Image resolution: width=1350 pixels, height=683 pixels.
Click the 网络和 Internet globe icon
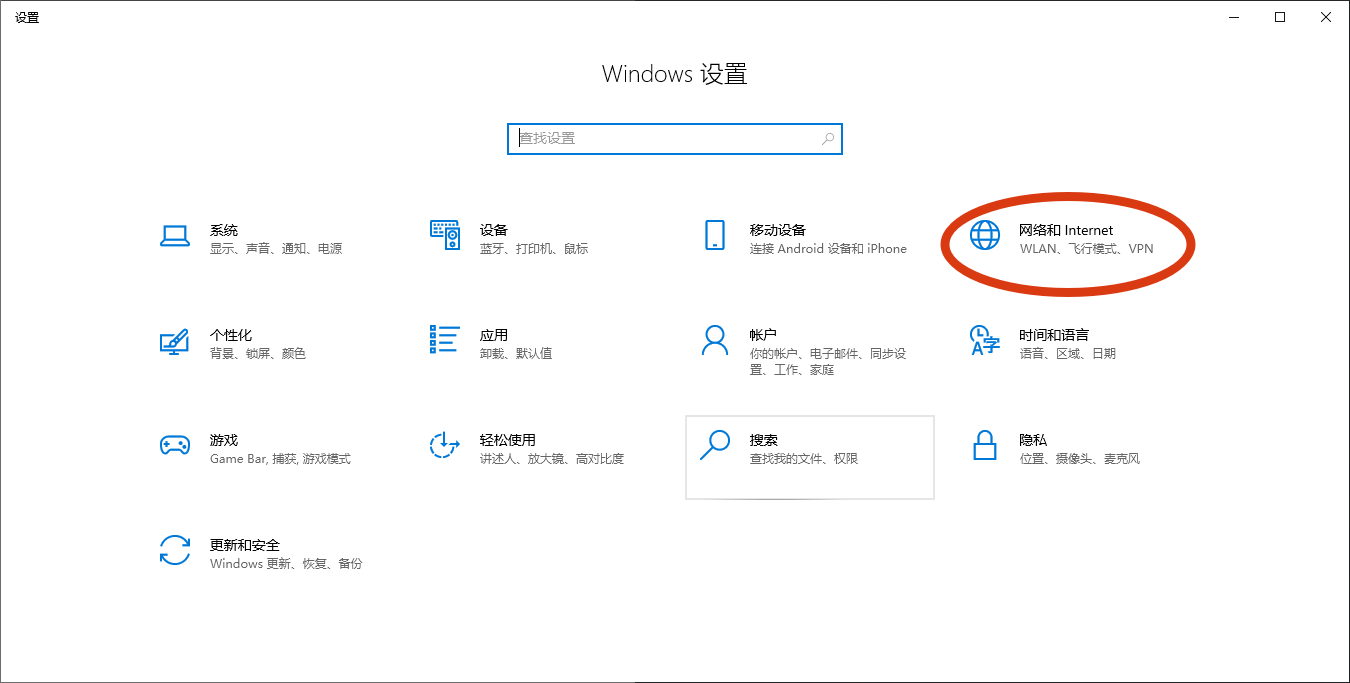(x=985, y=235)
